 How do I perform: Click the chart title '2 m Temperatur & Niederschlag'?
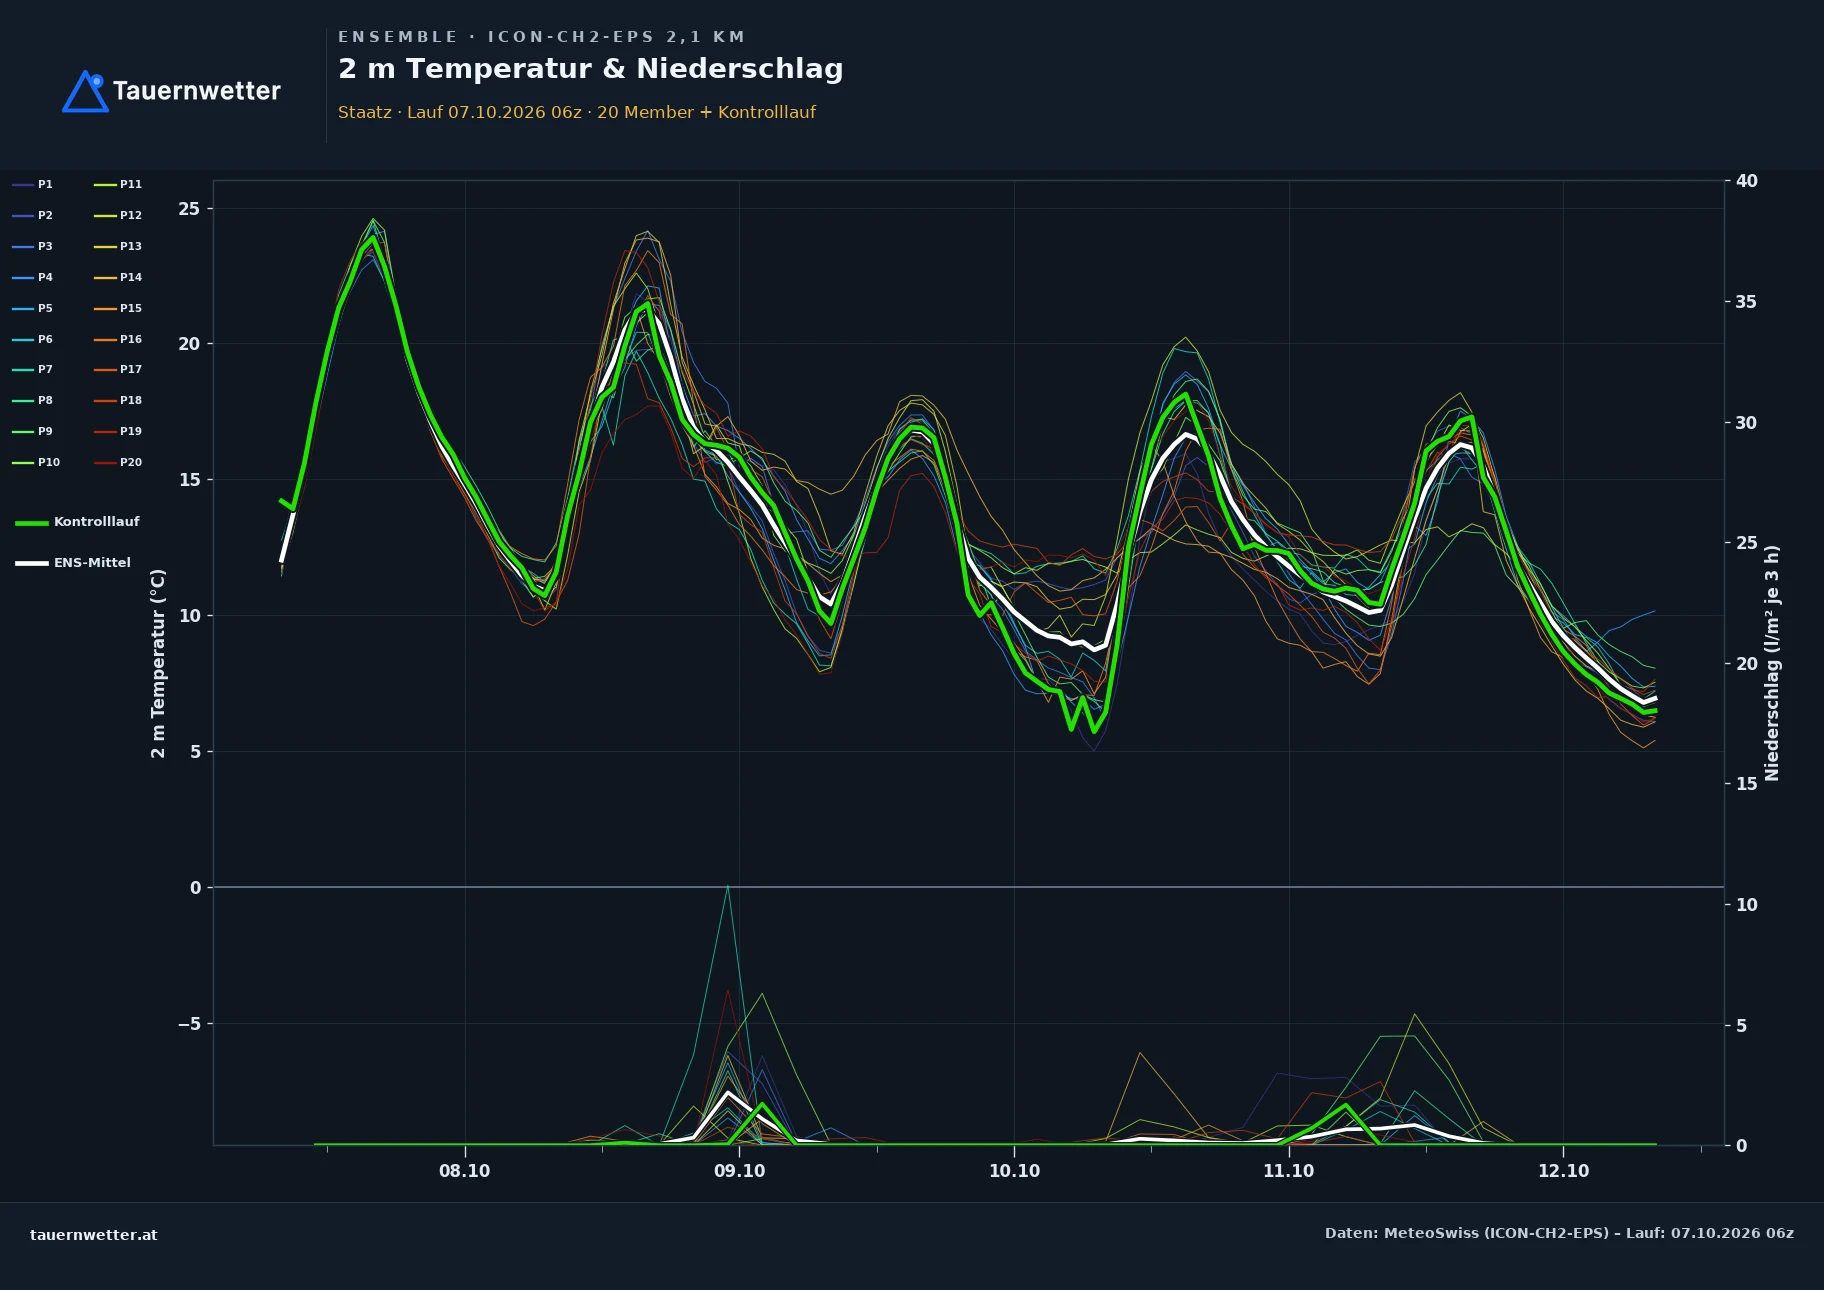[591, 69]
